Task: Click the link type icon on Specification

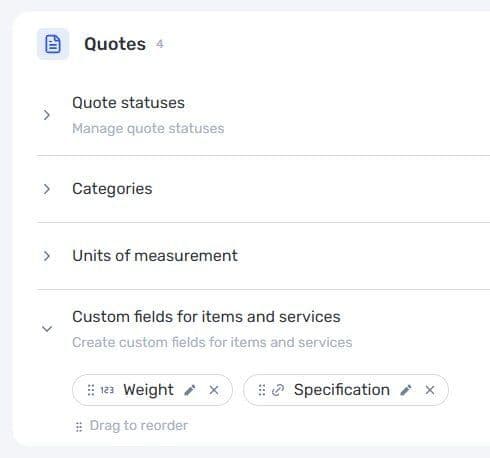Action: (278, 390)
